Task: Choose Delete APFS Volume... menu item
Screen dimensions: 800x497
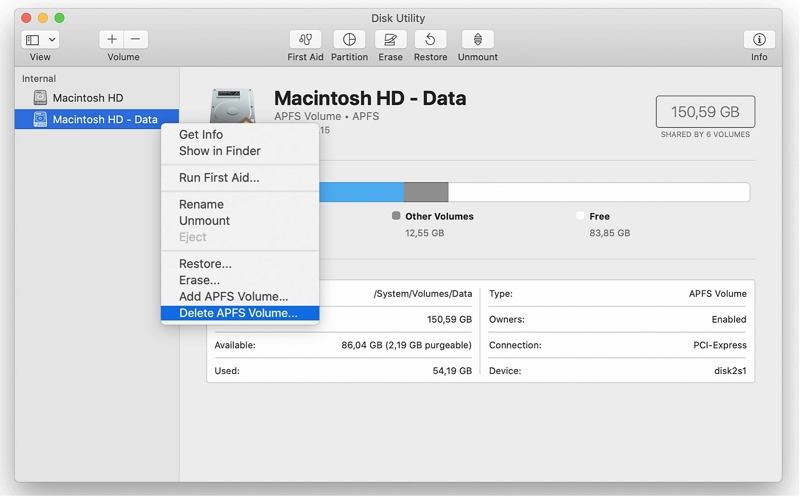Action: pos(240,313)
